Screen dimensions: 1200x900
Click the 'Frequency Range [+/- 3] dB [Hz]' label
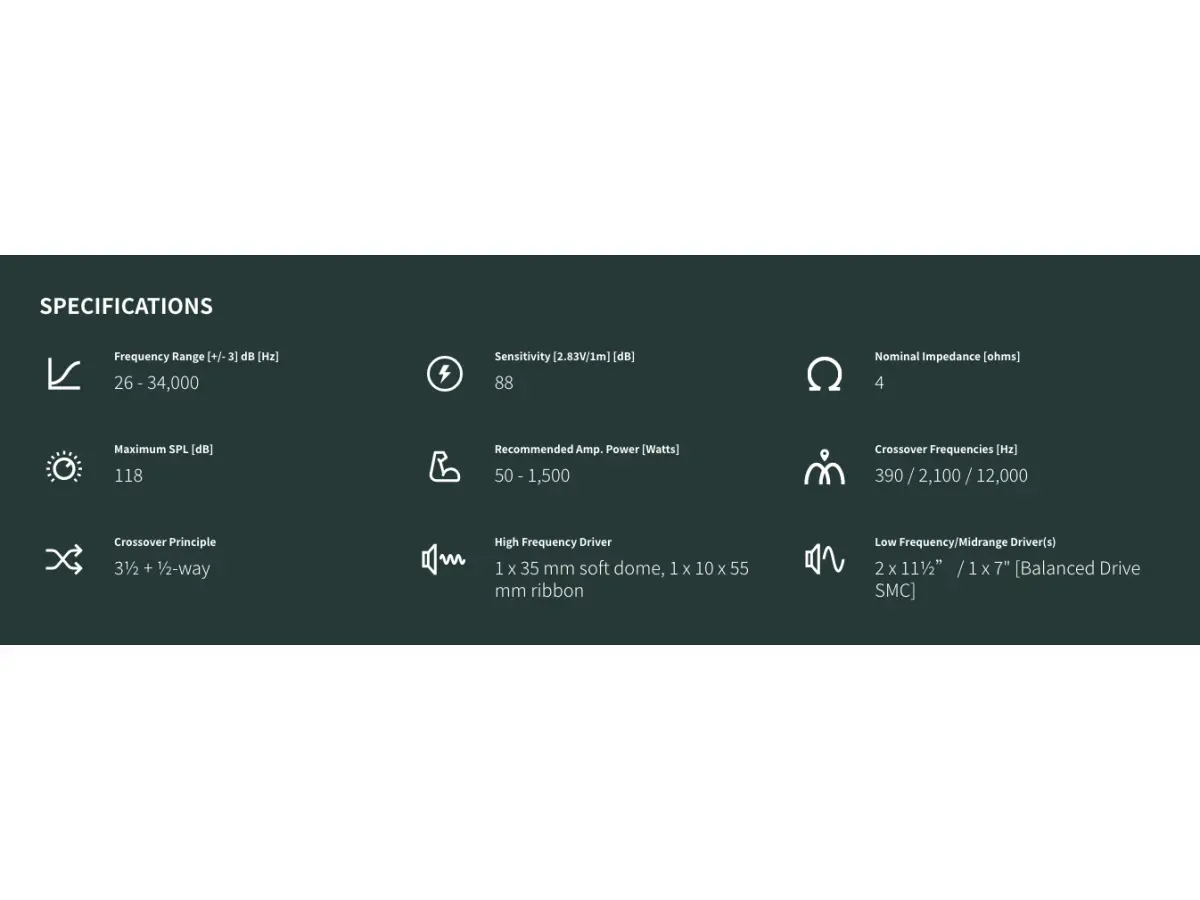(196, 356)
